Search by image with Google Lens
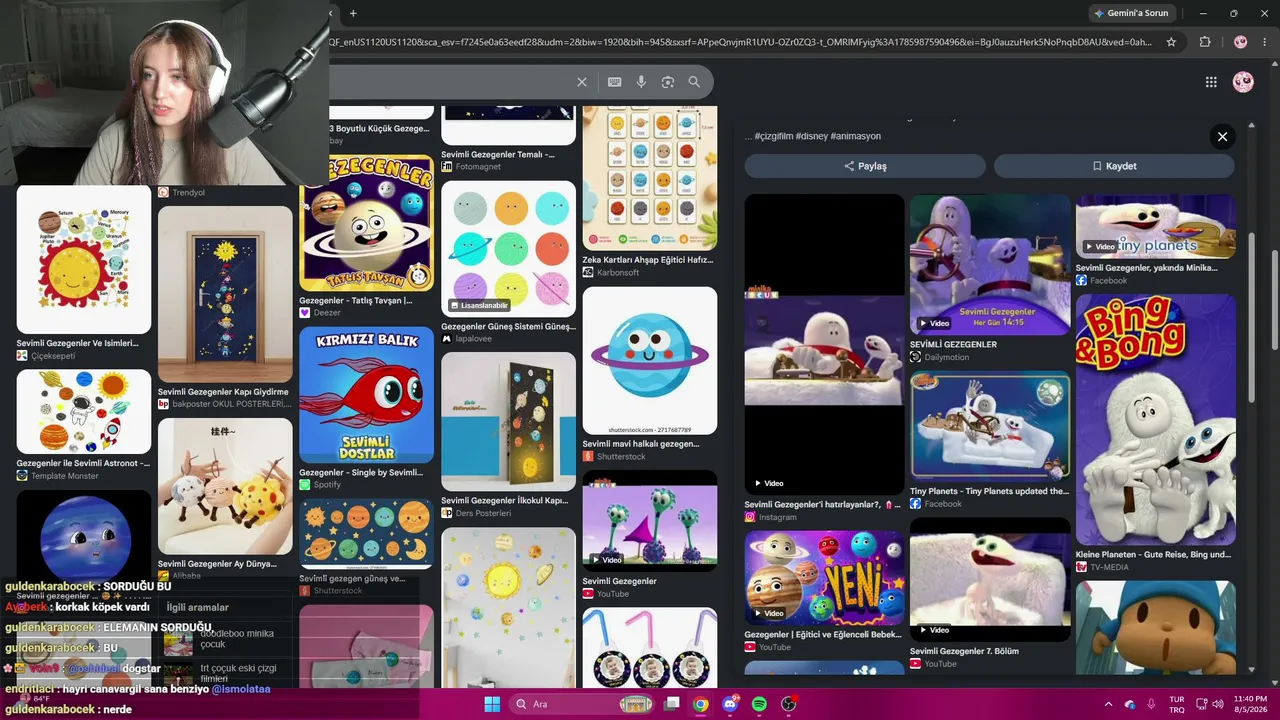This screenshot has height=720, width=1280. 668,82
